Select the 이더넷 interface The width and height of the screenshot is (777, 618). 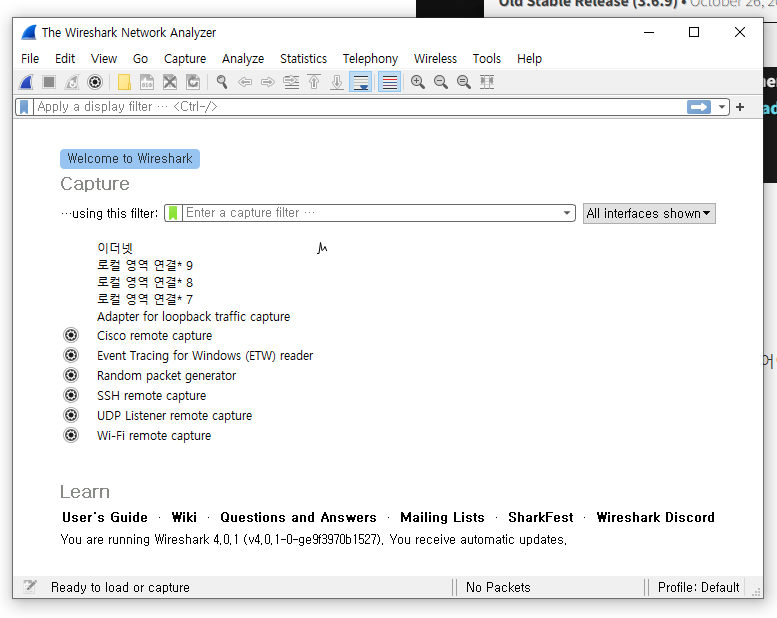tap(115, 247)
